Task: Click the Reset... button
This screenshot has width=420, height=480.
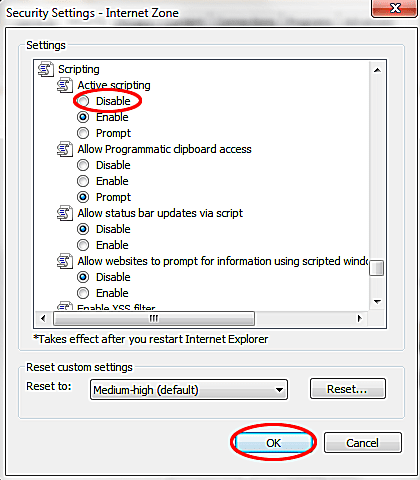Action: point(348,389)
